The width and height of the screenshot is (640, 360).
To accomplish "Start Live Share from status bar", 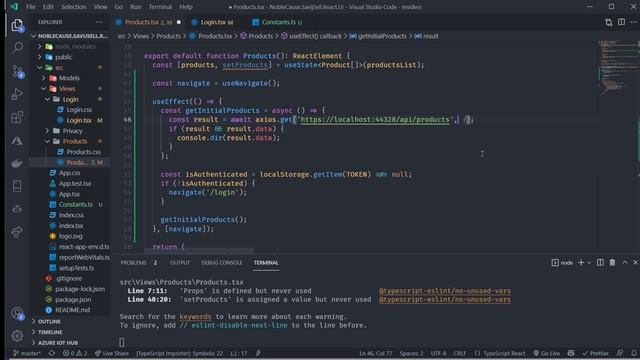I will [x=112, y=353].
